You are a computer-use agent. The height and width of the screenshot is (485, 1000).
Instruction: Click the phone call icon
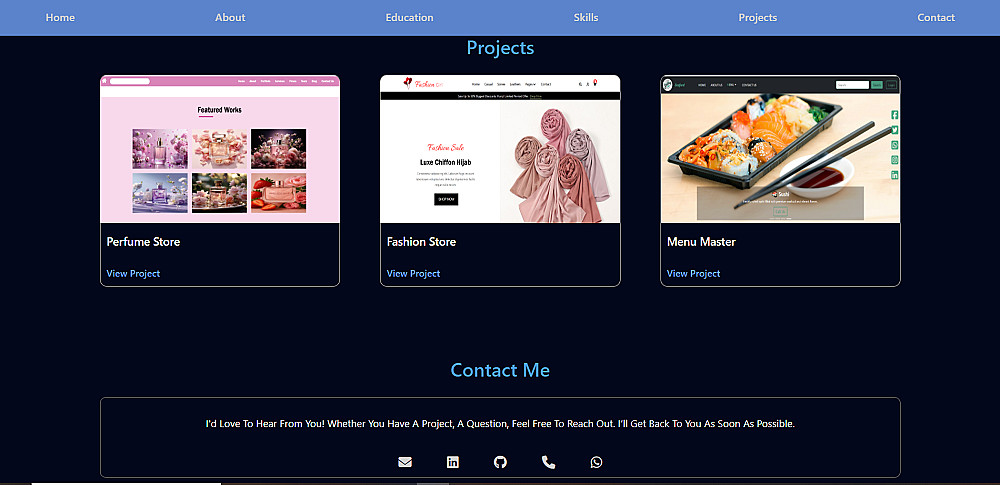548,462
